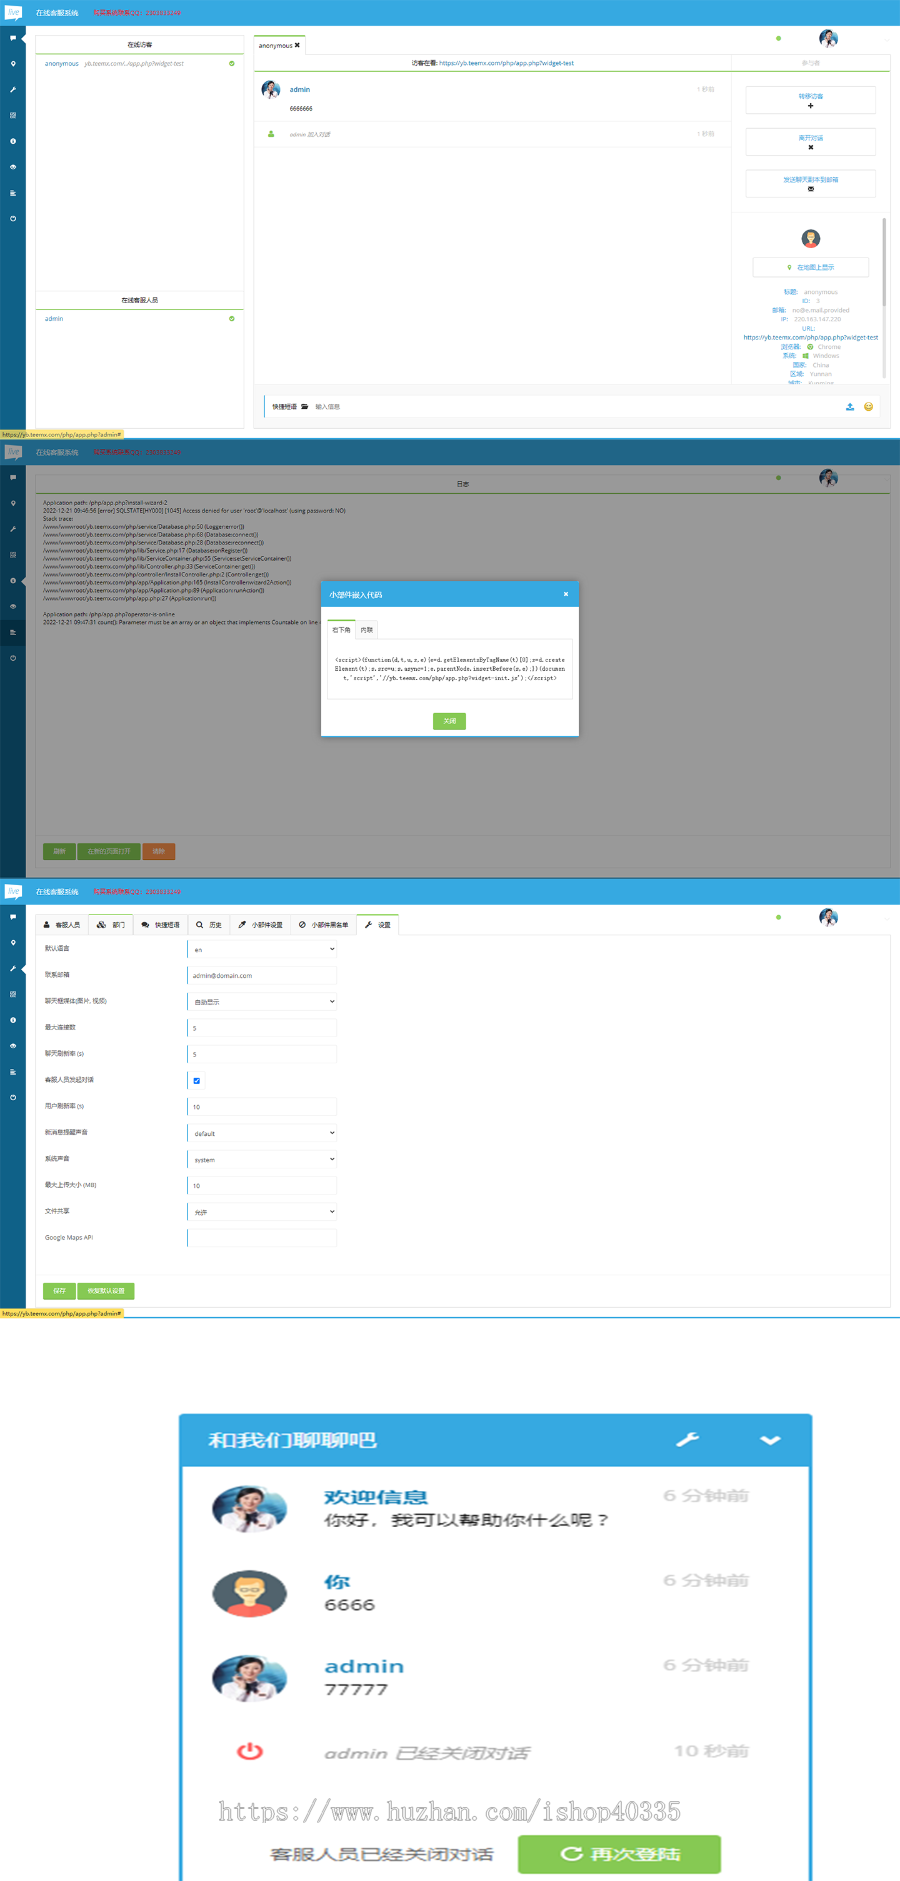Click the admin avatar at top right of chat screen

click(x=828, y=38)
